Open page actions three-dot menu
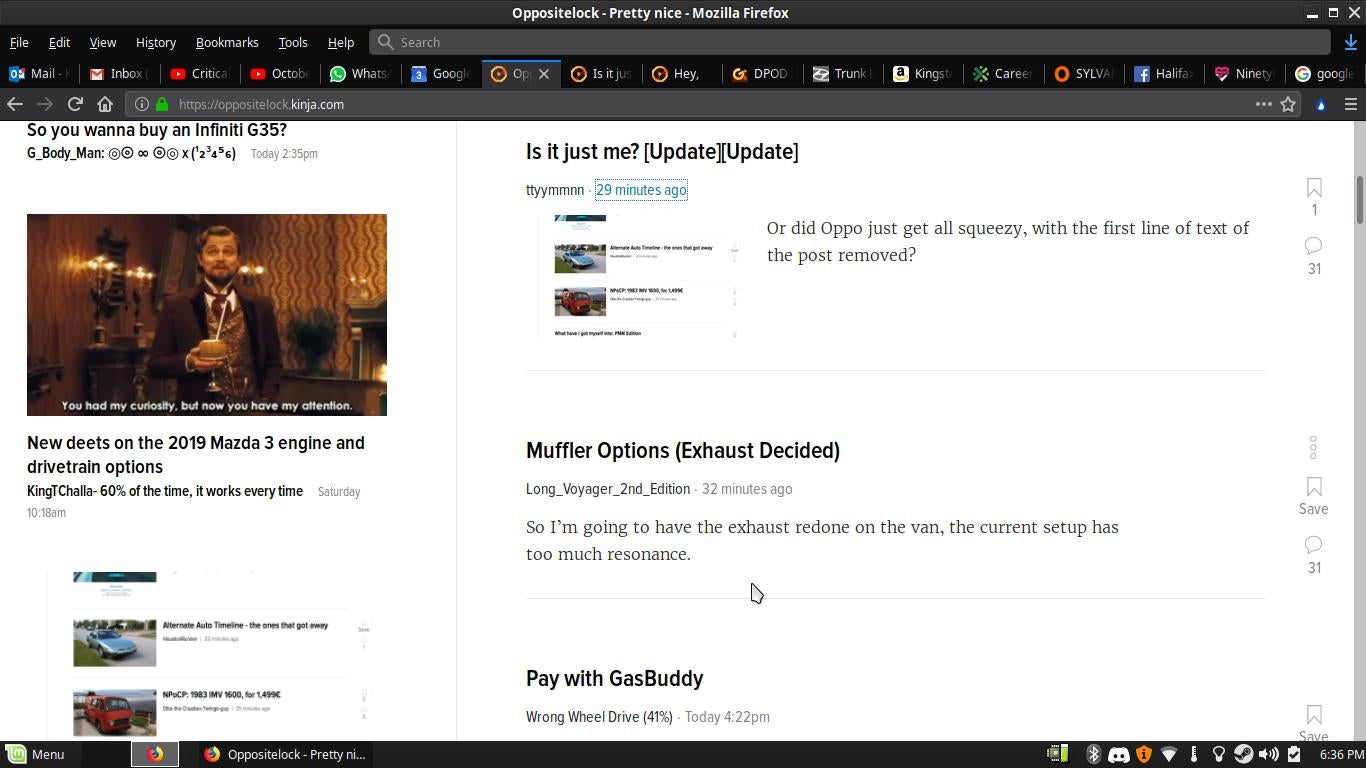1366x768 pixels. pyautogui.click(x=1264, y=104)
